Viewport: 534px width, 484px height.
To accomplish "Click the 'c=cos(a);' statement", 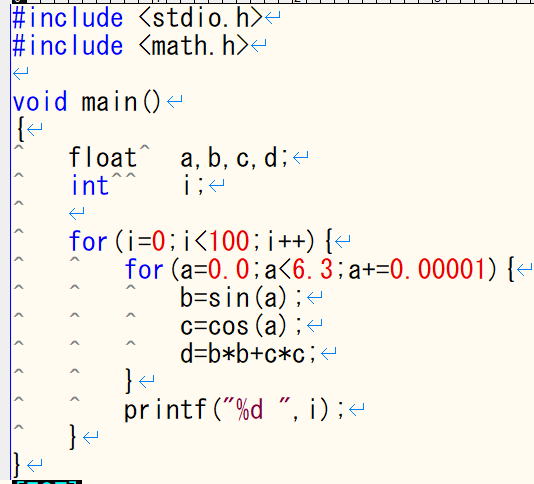I will point(241,326).
